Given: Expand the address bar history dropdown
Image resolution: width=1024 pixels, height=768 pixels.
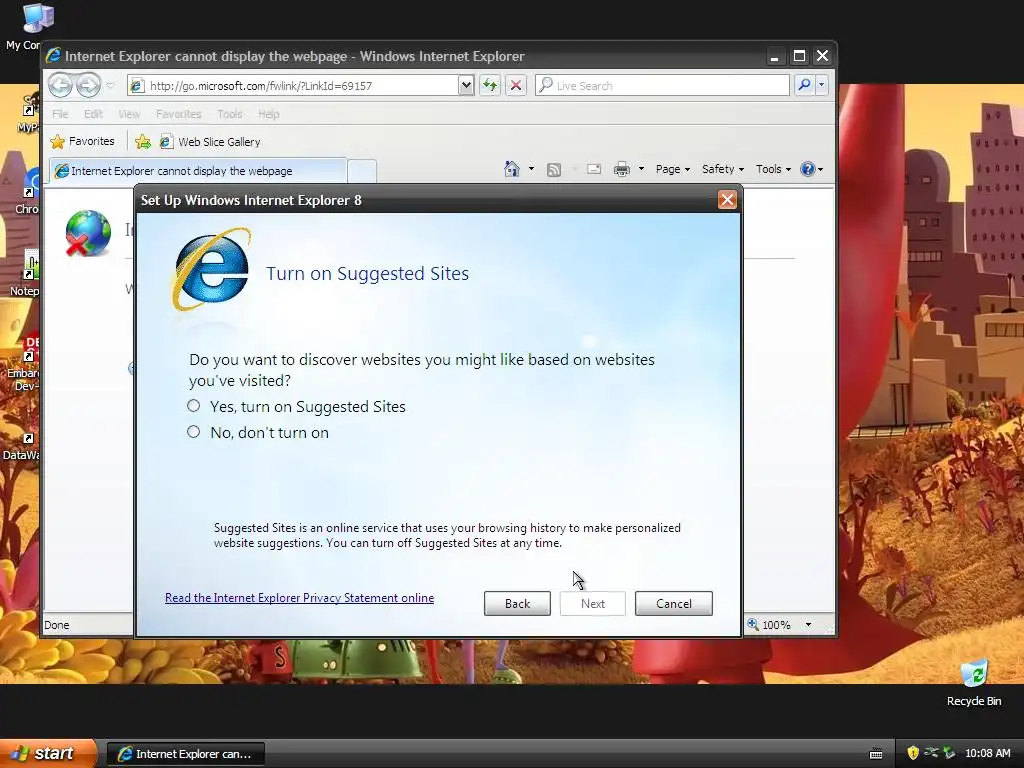Looking at the screenshot, I should [x=466, y=85].
